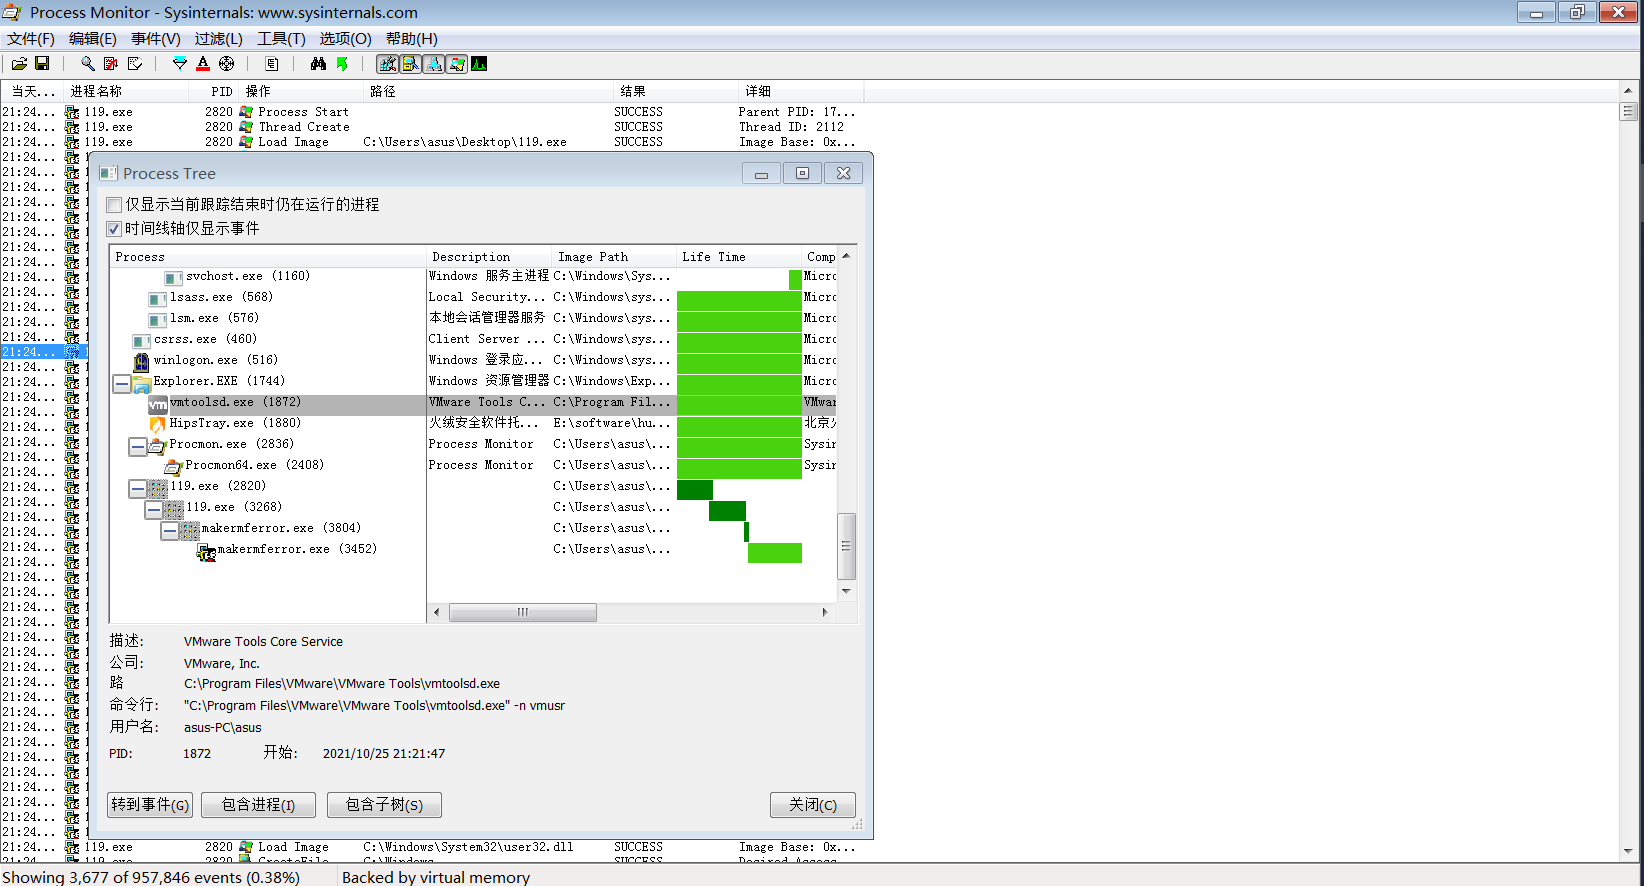1644x886 pixels.
Task: Click the HipsTray.exe flame icon in tree
Action: coord(157,424)
